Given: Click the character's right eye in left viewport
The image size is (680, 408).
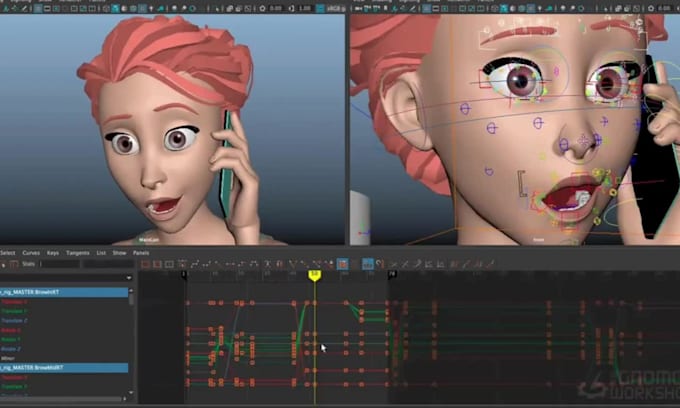Looking at the screenshot, I should coord(124,144).
